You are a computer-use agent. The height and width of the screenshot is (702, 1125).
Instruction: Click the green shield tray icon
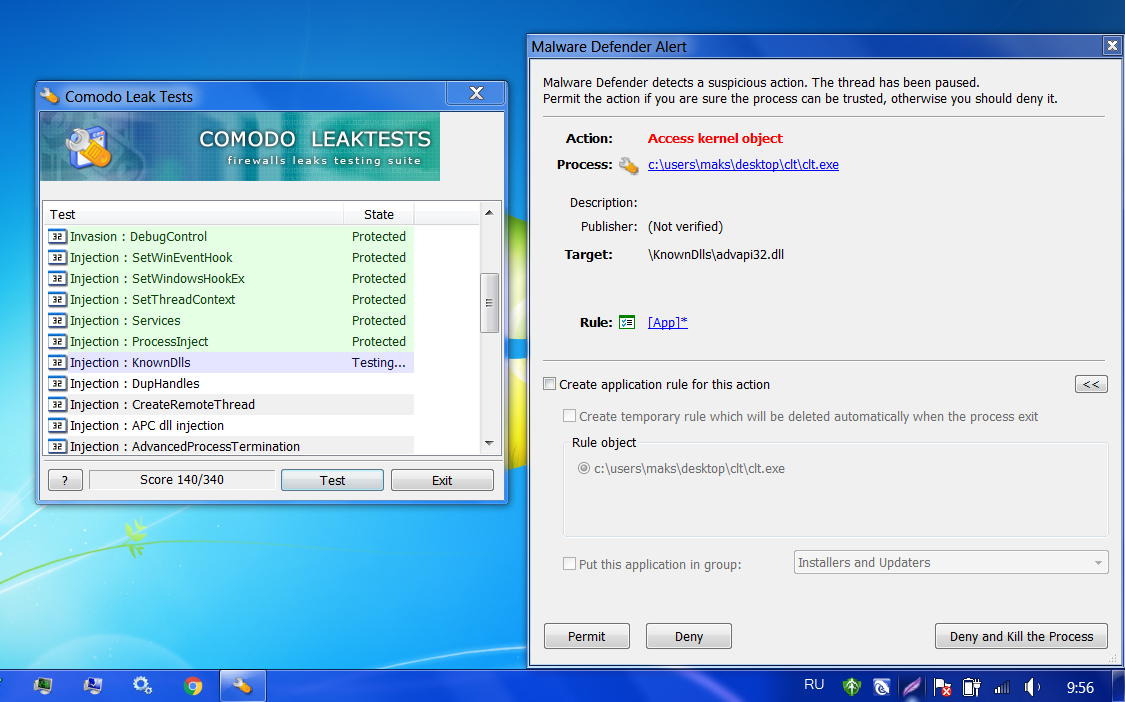point(851,687)
